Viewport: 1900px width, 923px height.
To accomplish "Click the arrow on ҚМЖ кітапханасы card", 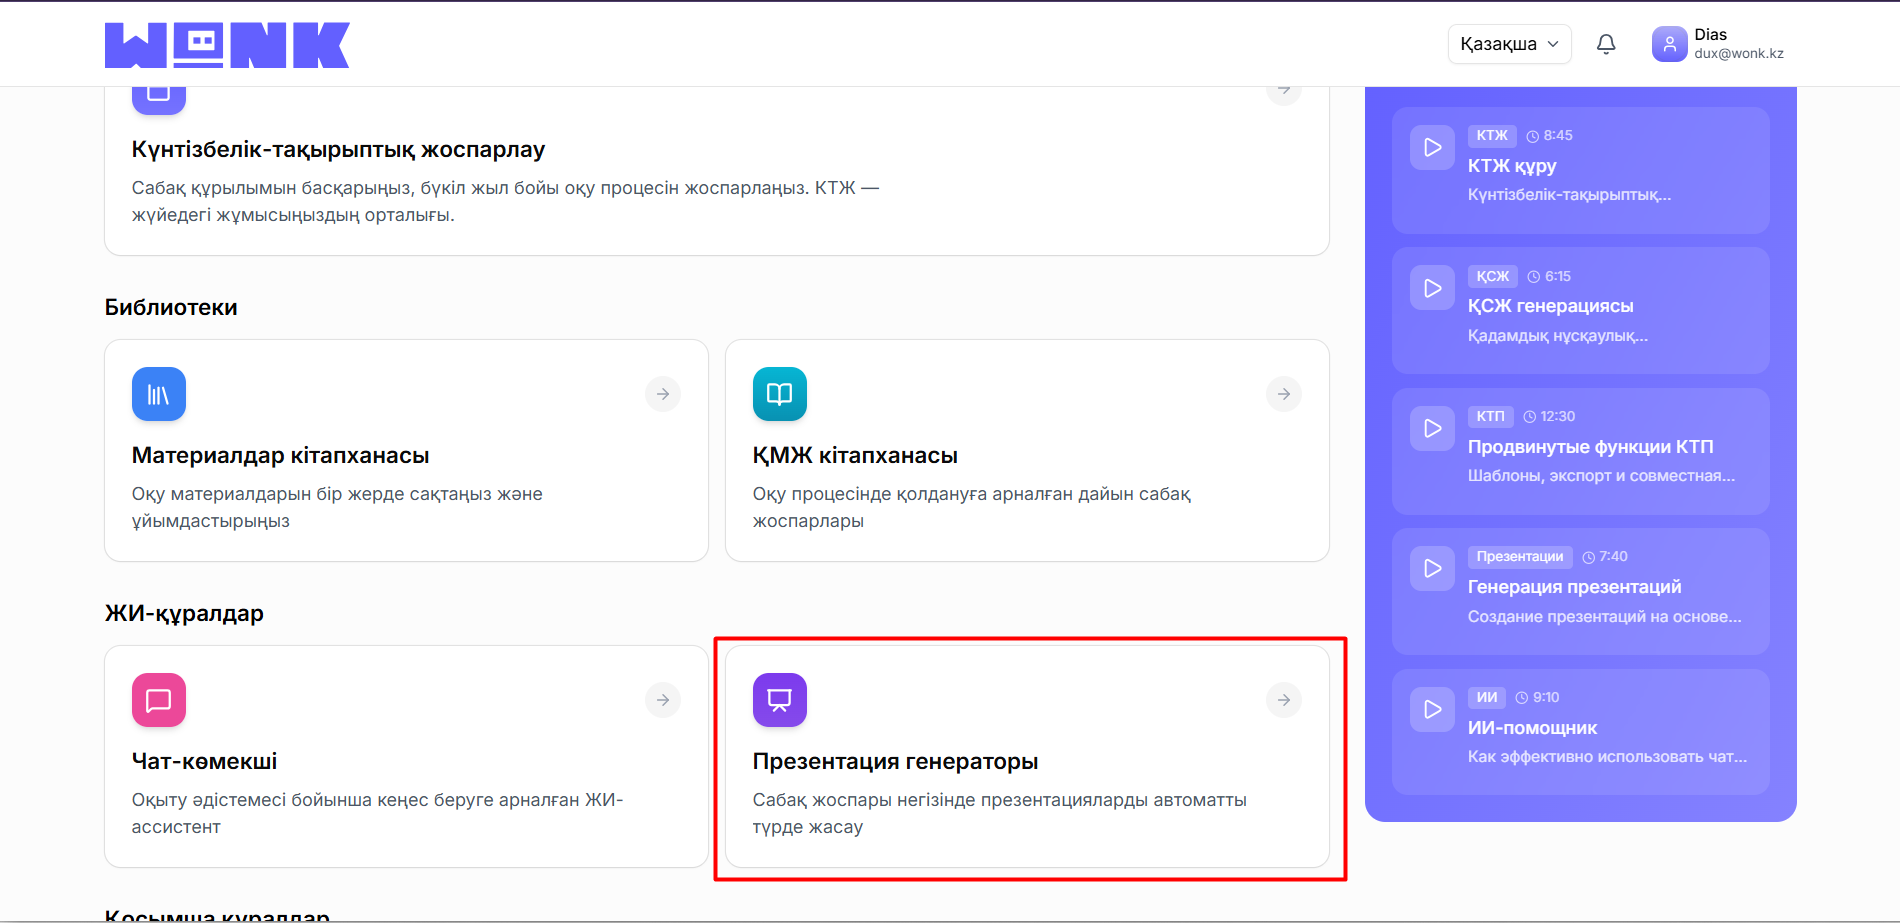I will coord(1283,394).
